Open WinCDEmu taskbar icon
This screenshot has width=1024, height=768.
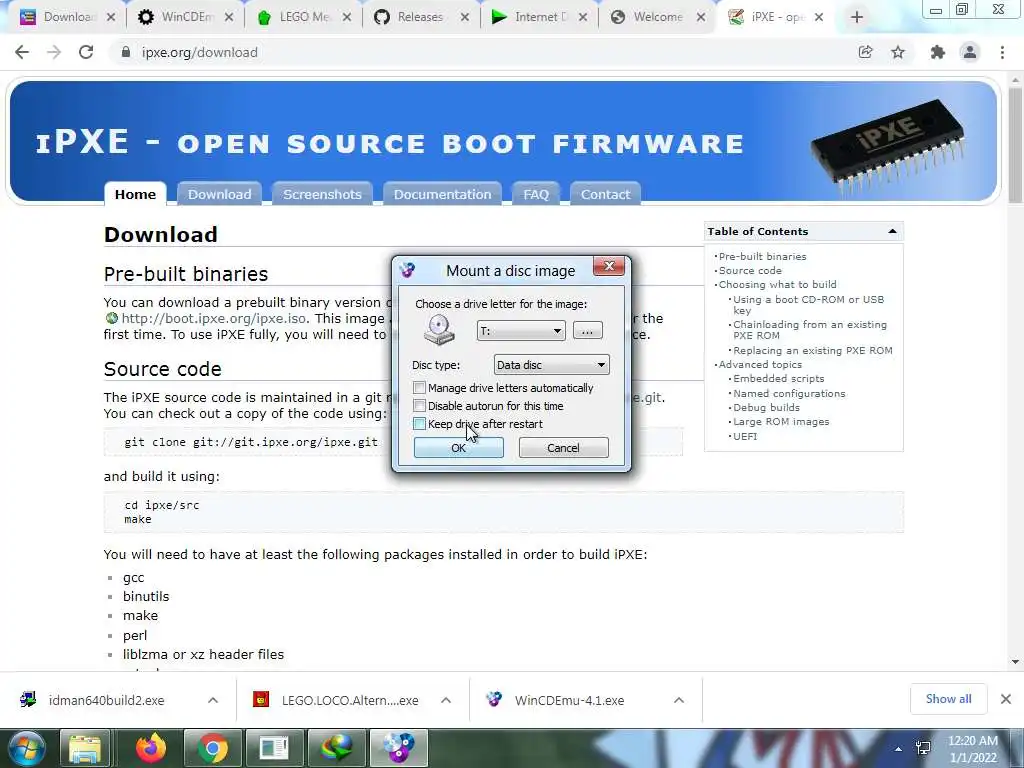pos(398,749)
